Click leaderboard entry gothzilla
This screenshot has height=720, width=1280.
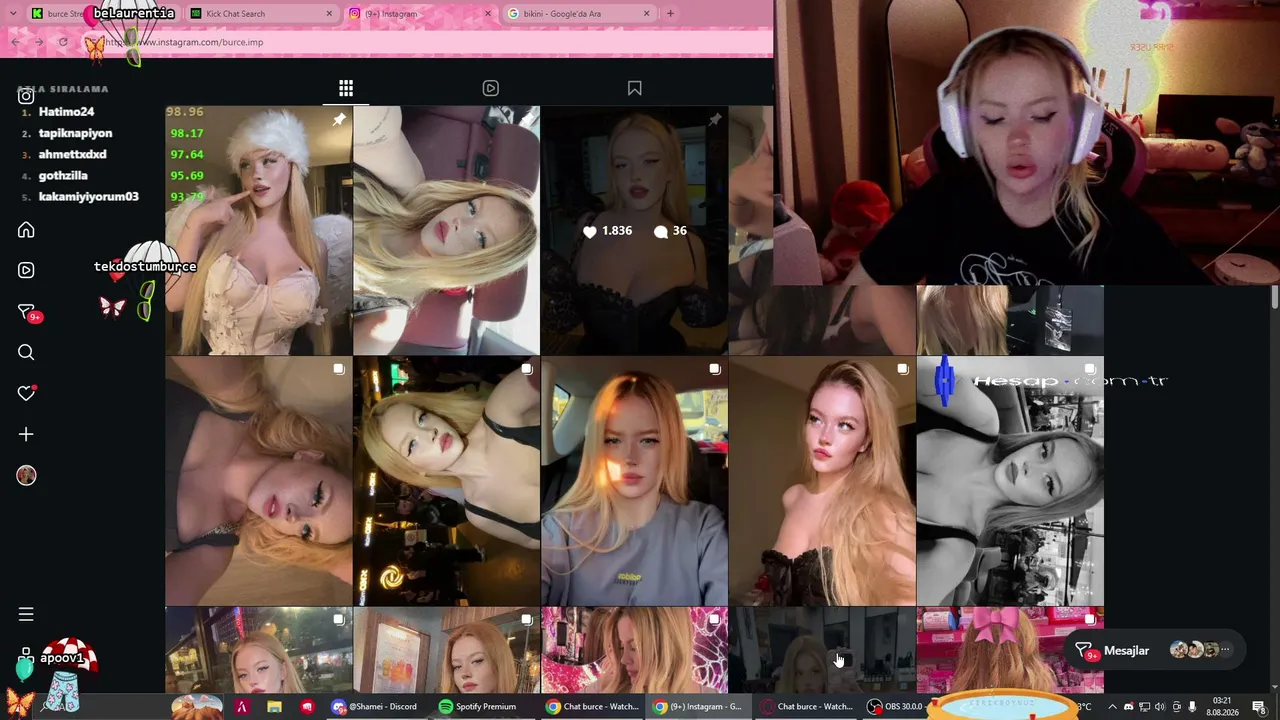pyautogui.click(x=63, y=175)
